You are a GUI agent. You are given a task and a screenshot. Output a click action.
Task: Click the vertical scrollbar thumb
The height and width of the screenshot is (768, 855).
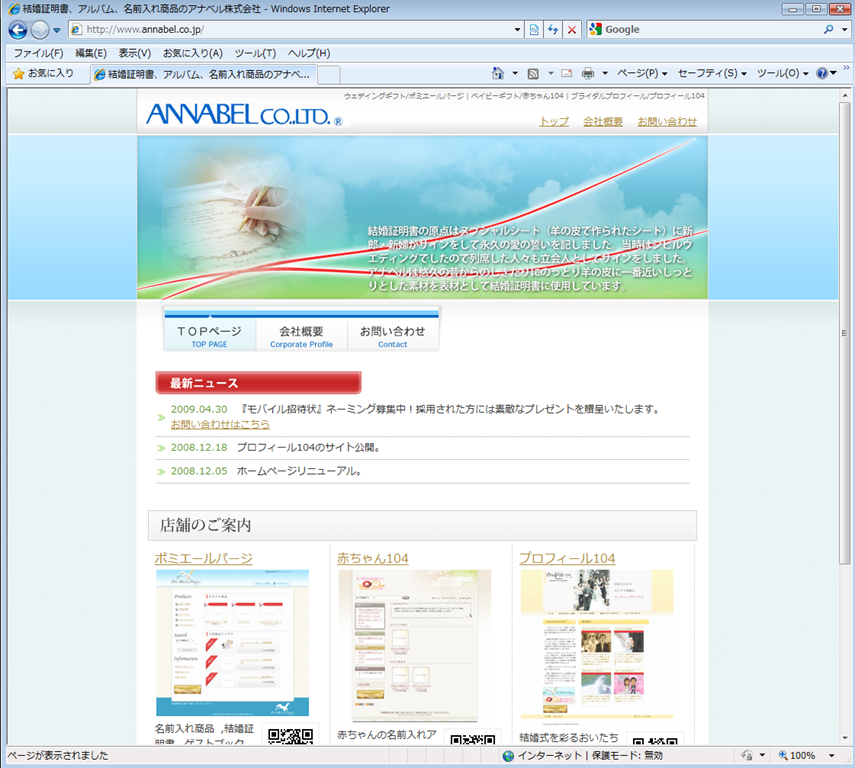(x=845, y=333)
